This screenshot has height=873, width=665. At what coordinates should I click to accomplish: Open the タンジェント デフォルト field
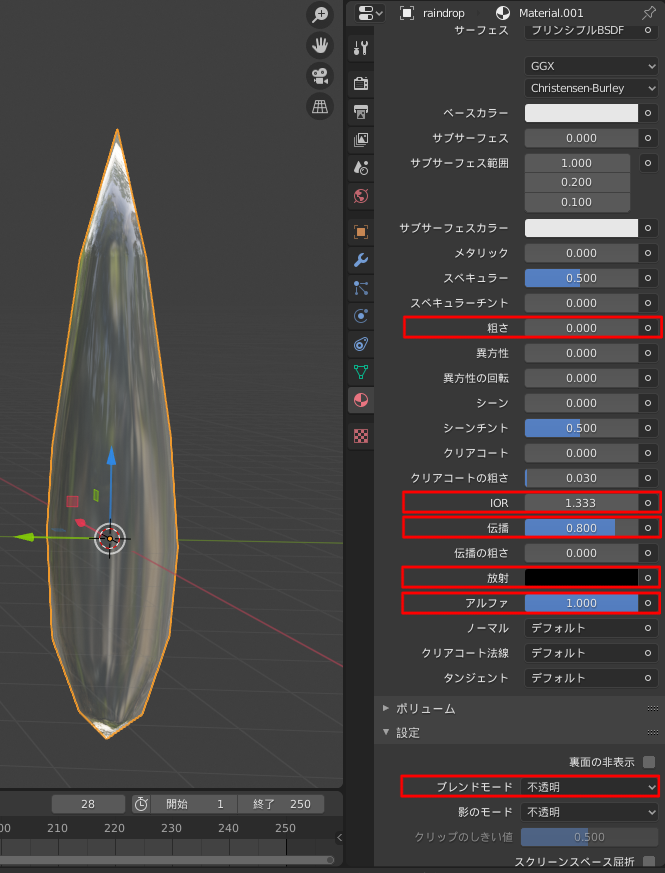click(581, 678)
